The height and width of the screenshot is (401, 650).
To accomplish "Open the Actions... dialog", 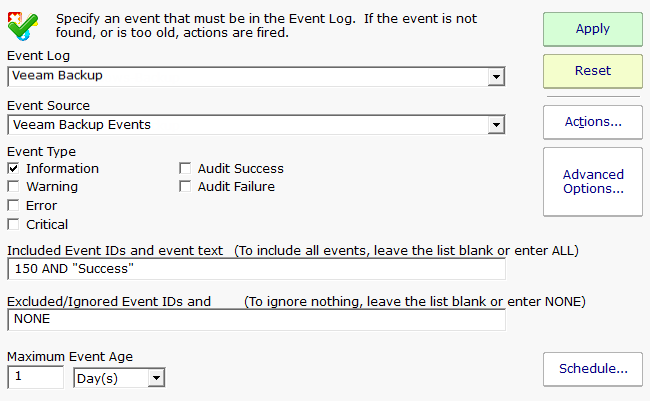I will point(593,122).
